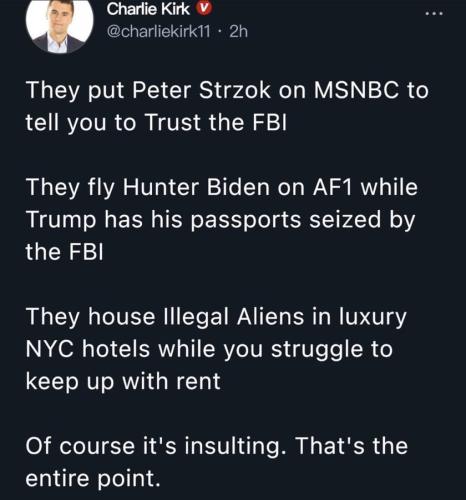
Task: Click the line 'NYC hotels while you struggle to'
Action: point(209,349)
